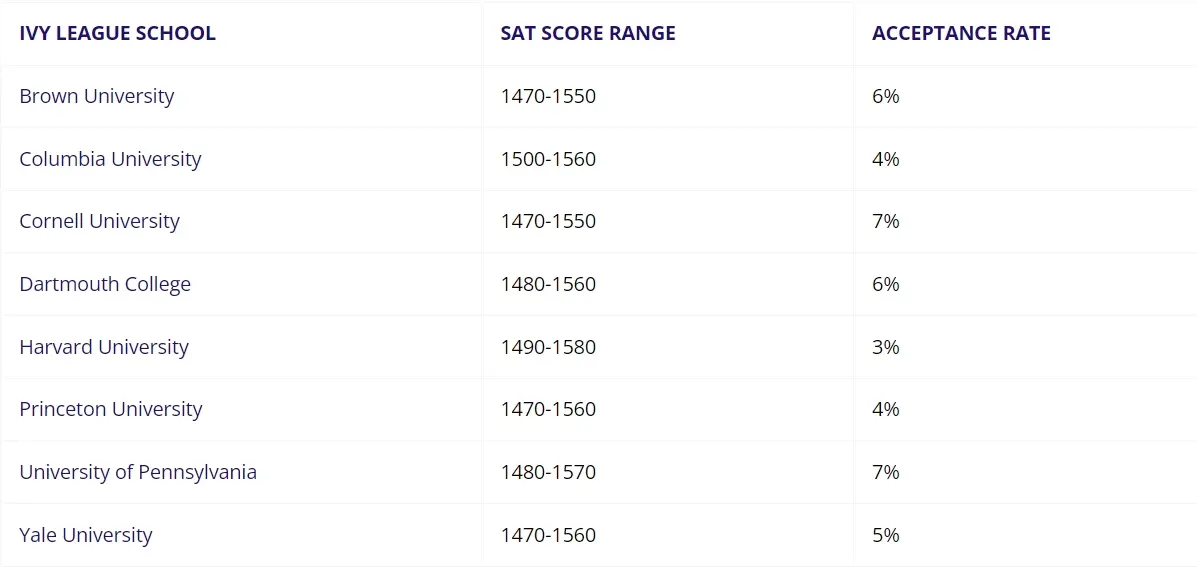The width and height of the screenshot is (1197, 568).
Task: Select the Brown University cell
Action: pos(97,96)
